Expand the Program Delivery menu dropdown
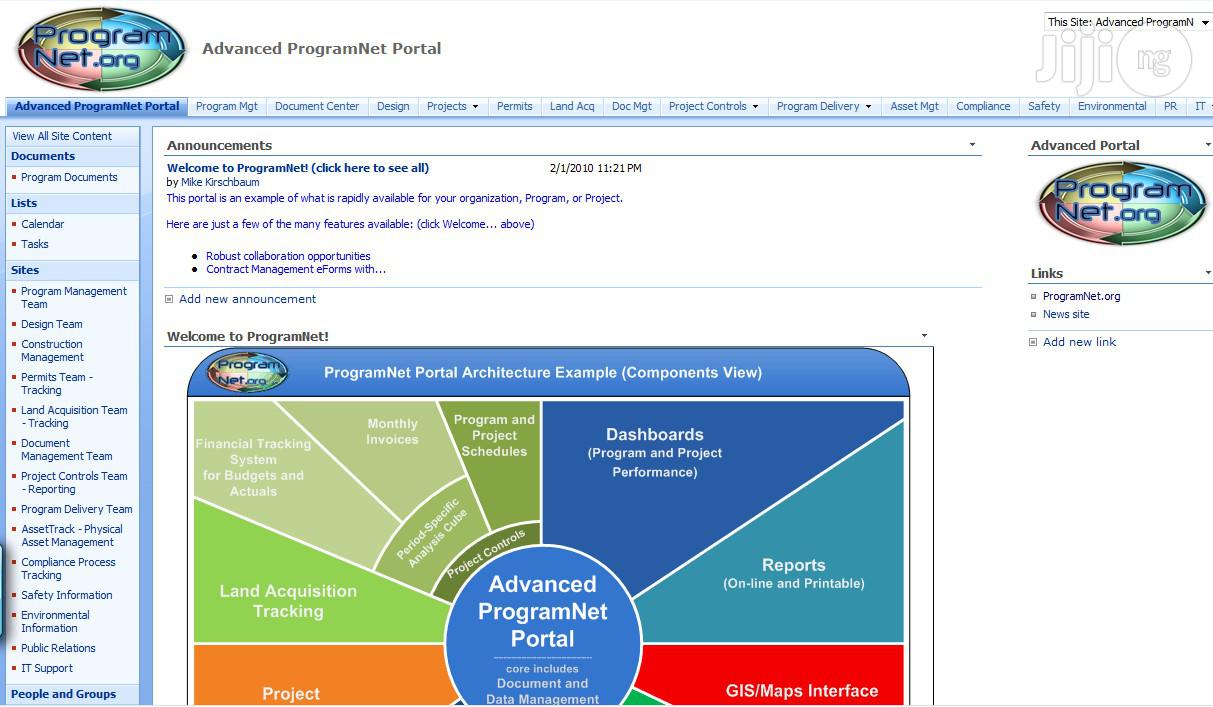Image resolution: width=1213 pixels, height=707 pixels. pos(868,106)
